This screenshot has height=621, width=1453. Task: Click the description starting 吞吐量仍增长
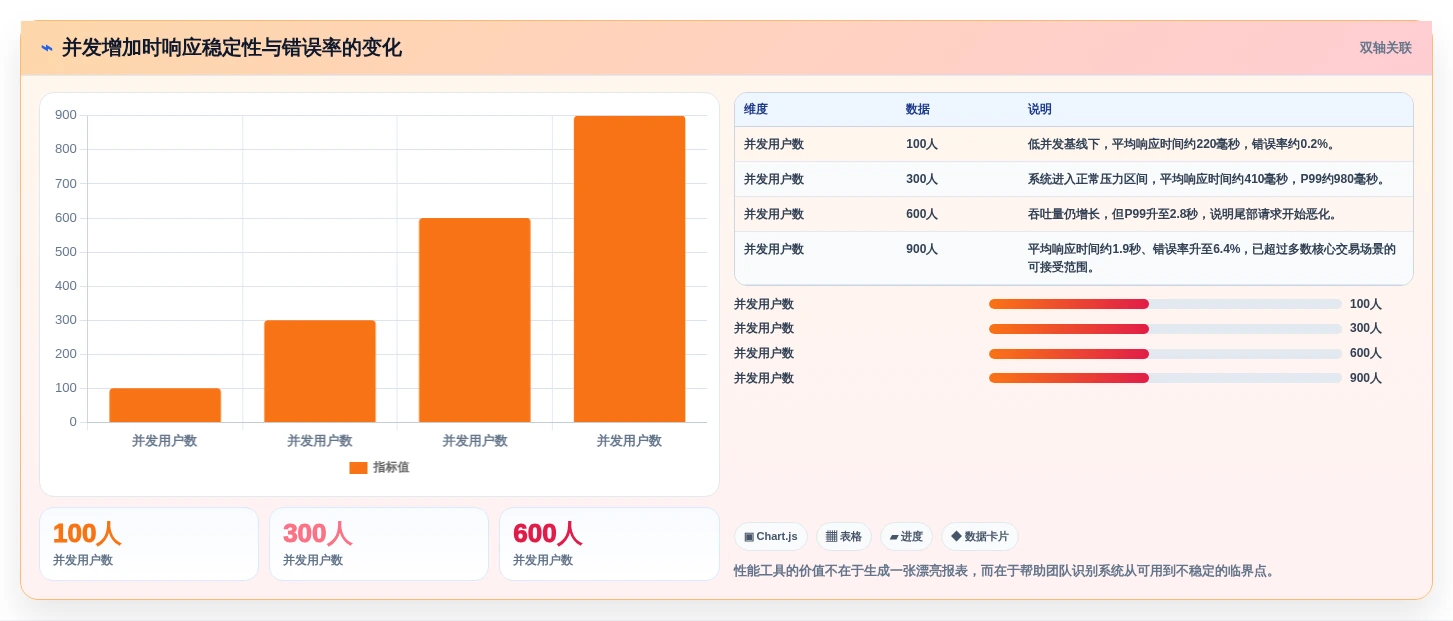1183,214
